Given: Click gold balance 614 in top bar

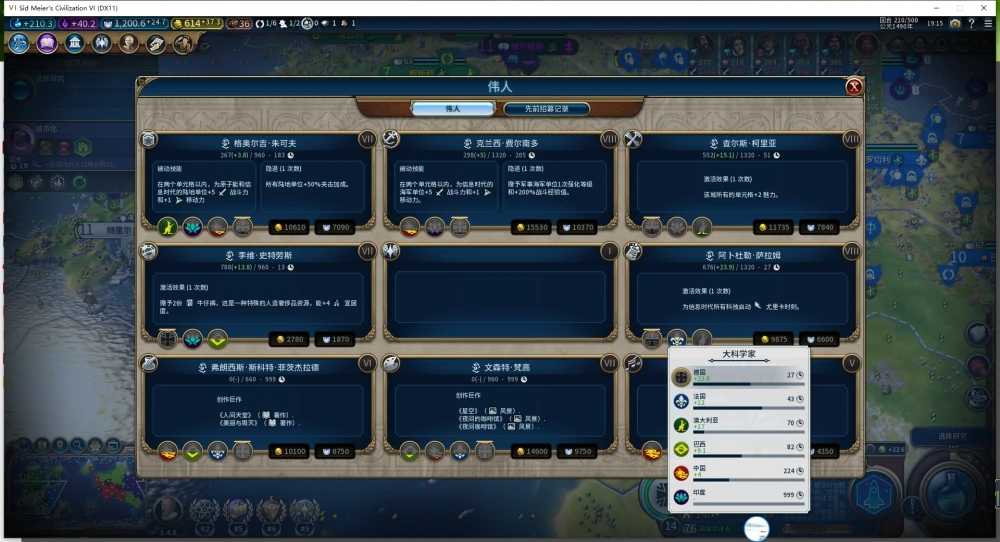Looking at the screenshot, I should pos(198,24).
